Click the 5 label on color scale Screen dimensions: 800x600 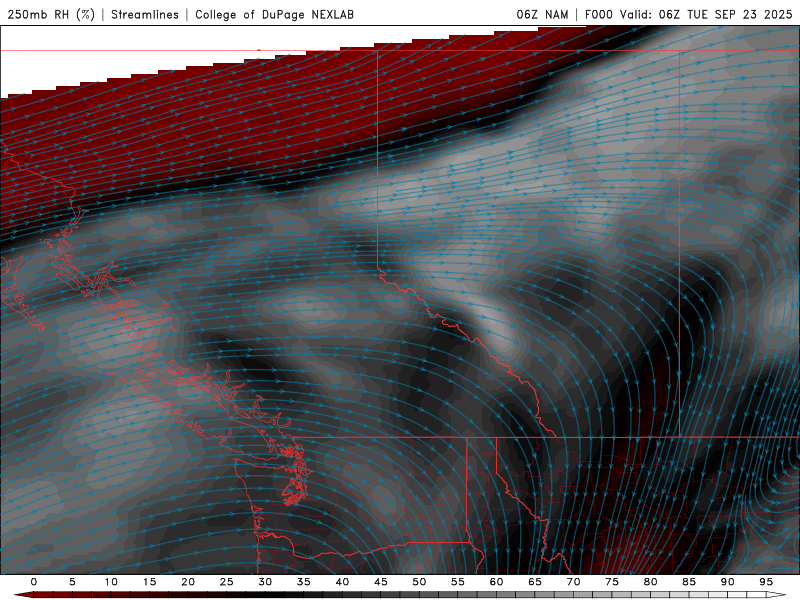(x=72, y=582)
